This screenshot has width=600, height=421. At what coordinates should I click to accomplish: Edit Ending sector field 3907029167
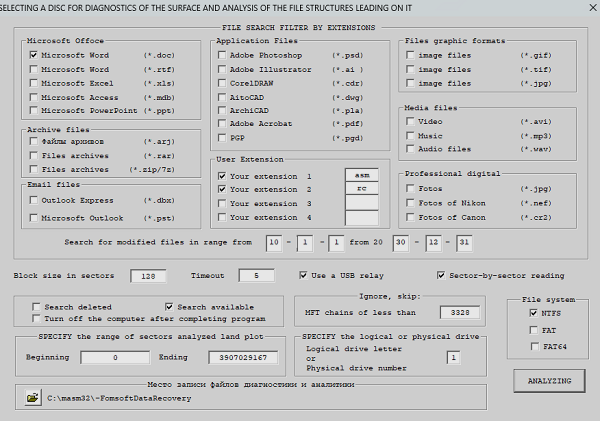[243, 357]
